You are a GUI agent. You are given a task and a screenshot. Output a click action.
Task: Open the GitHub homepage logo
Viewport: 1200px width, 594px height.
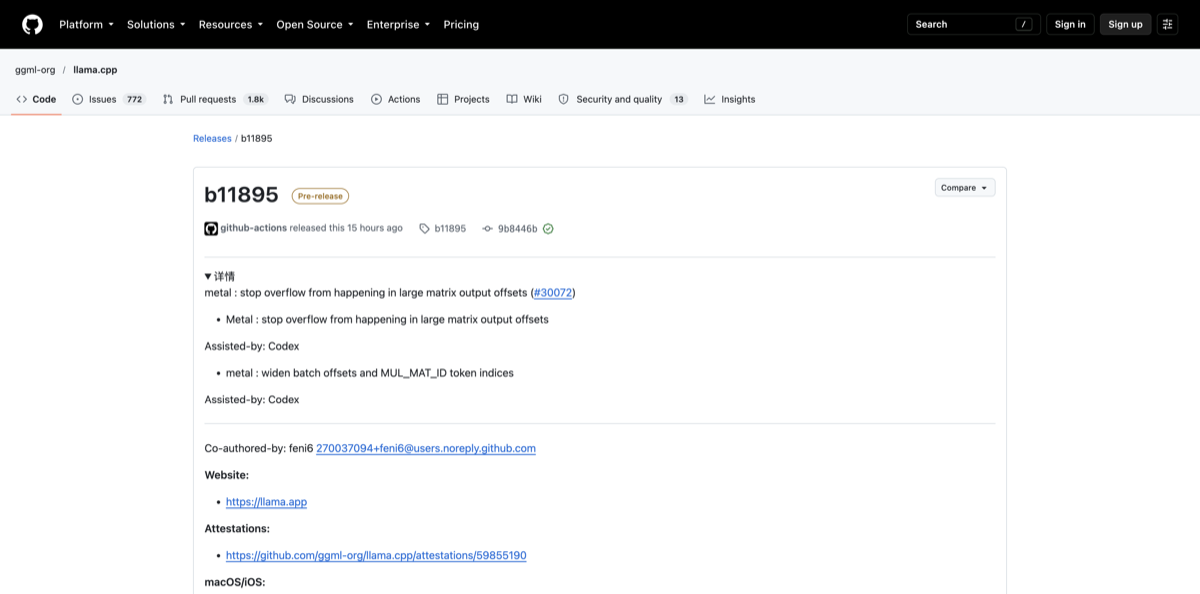tap(32, 24)
